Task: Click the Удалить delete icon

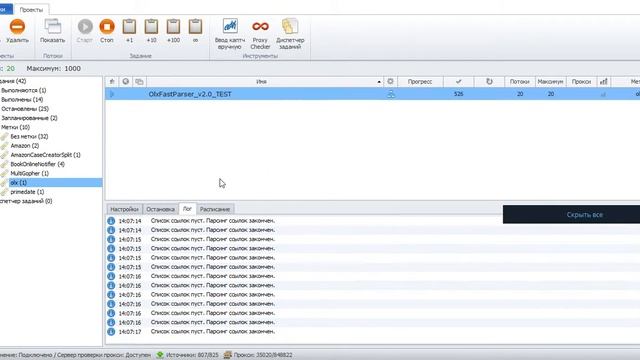Action: (x=17, y=27)
